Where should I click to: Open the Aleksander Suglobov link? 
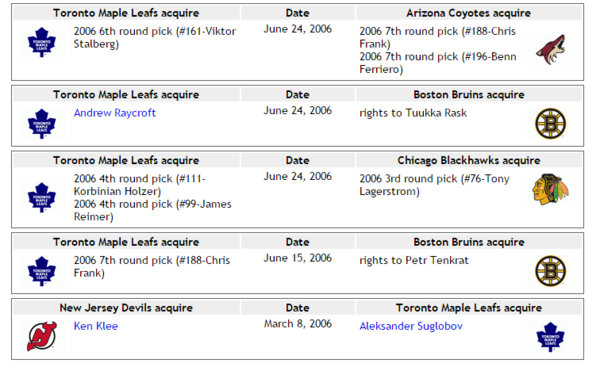coord(411,326)
